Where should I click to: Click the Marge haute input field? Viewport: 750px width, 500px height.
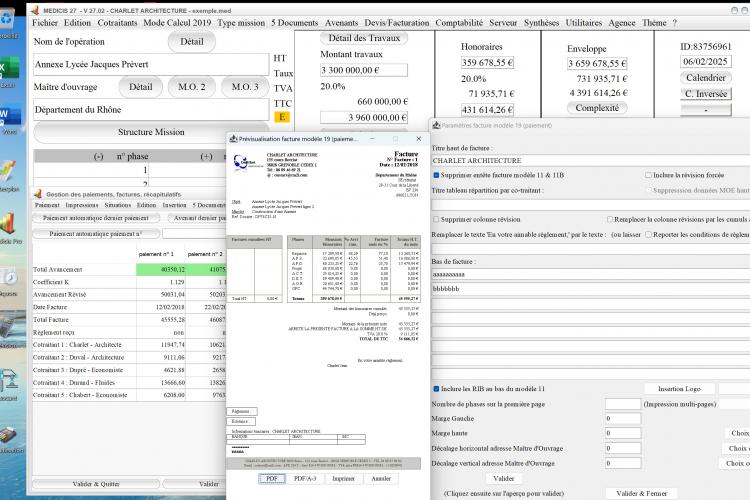point(623,433)
